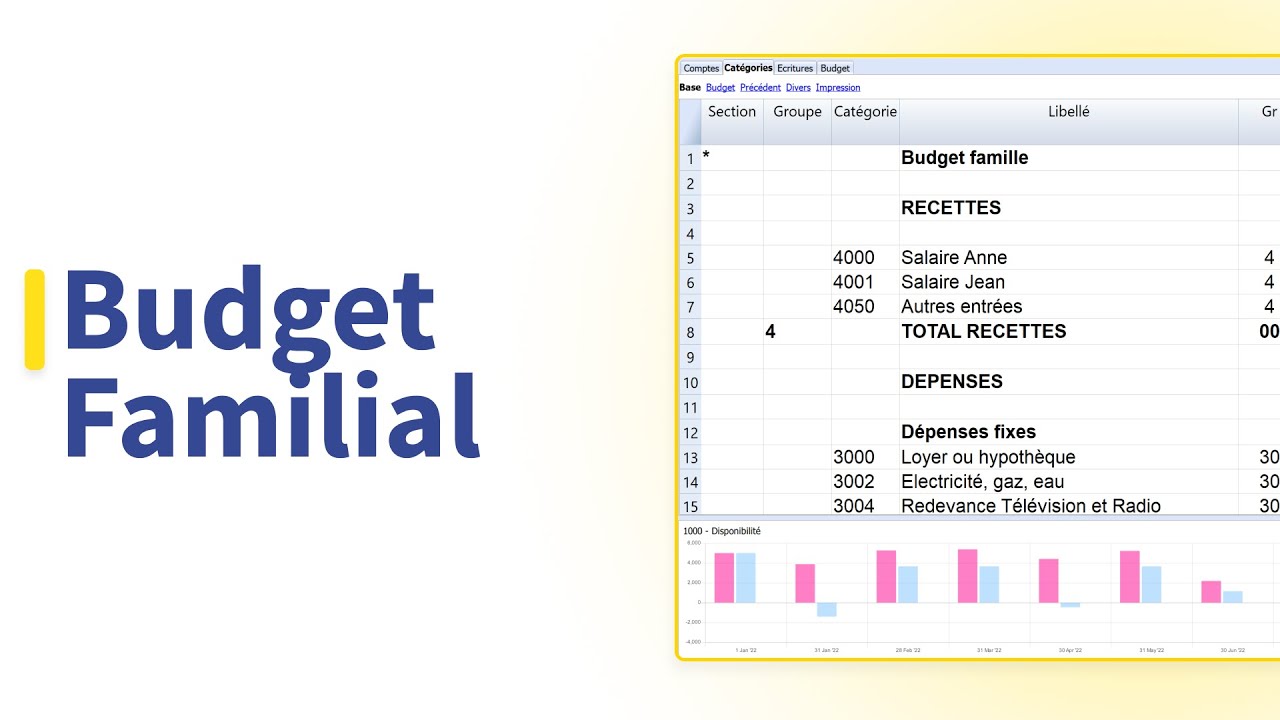Select the 'Dépenses fixes' cell
The height and width of the screenshot is (720, 1280).
coord(1069,432)
